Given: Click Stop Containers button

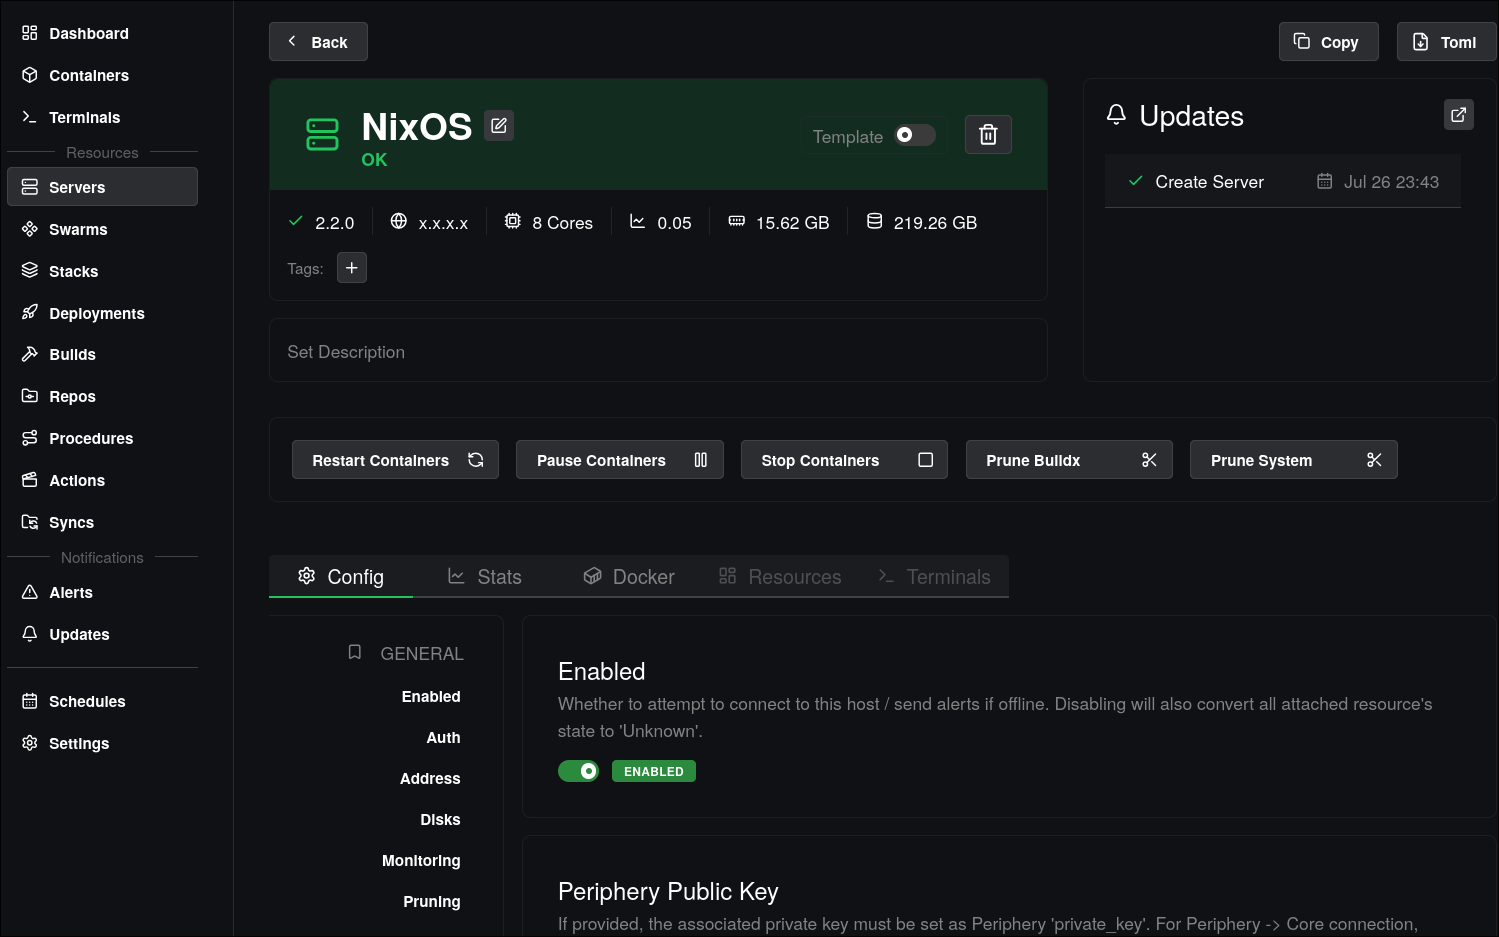Looking at the screenshot, I should pyautogui.click(x=844, y=460).
